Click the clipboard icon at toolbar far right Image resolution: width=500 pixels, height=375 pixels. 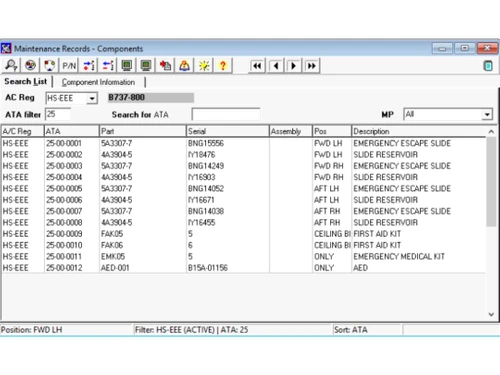coord(488,66)
